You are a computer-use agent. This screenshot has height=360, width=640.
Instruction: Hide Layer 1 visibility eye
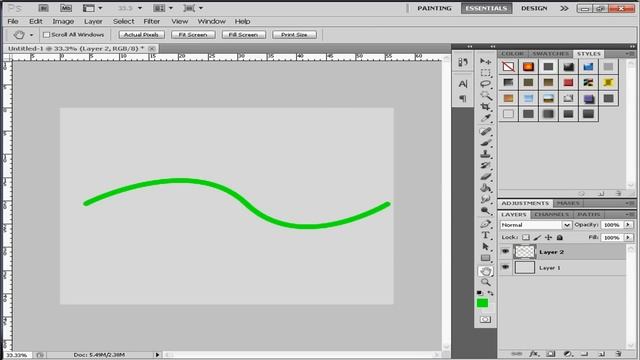[505, 267]
